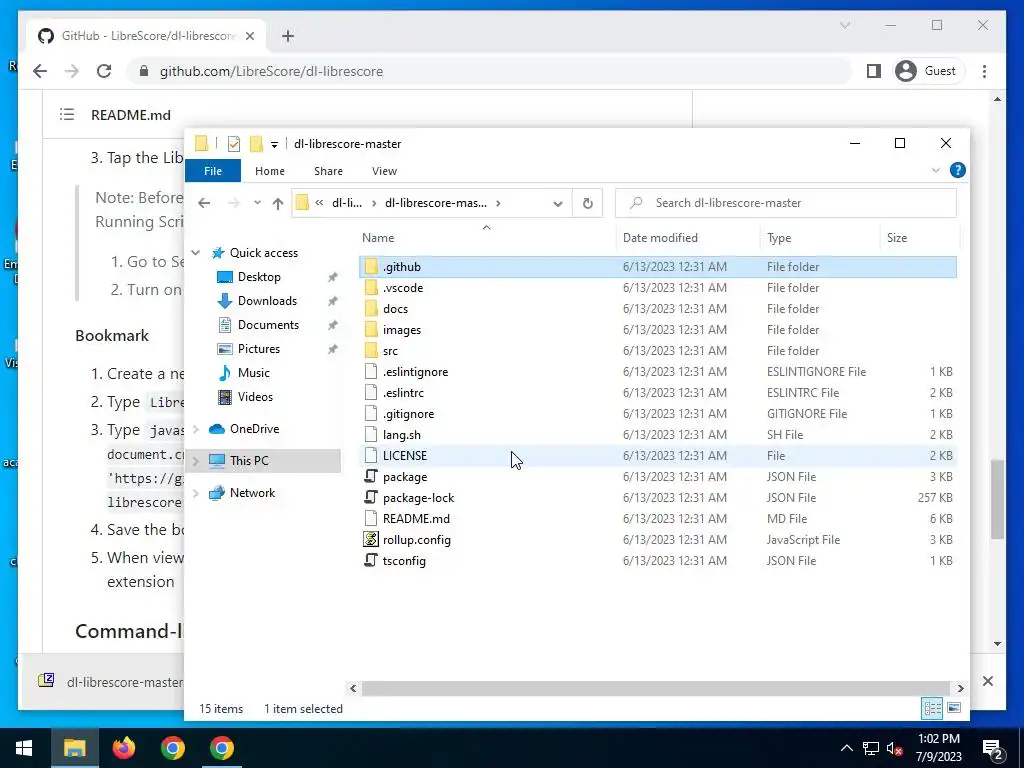Select the src folder icon

point(371,351)
